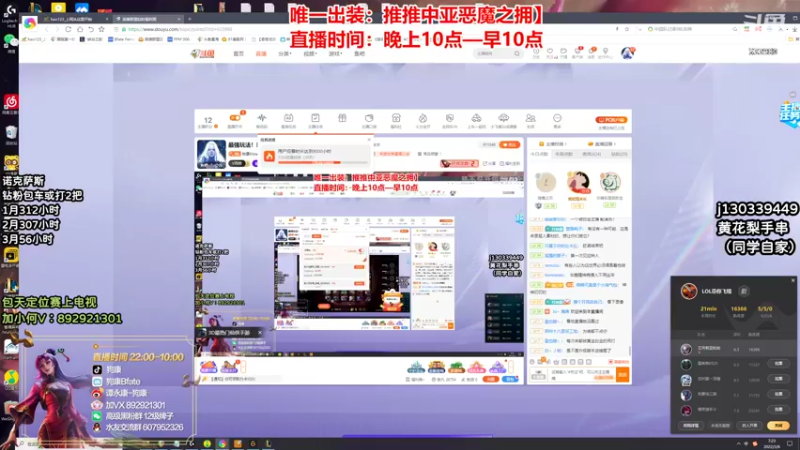
Task: Click the chat message input box
Action: click(582, 375)
